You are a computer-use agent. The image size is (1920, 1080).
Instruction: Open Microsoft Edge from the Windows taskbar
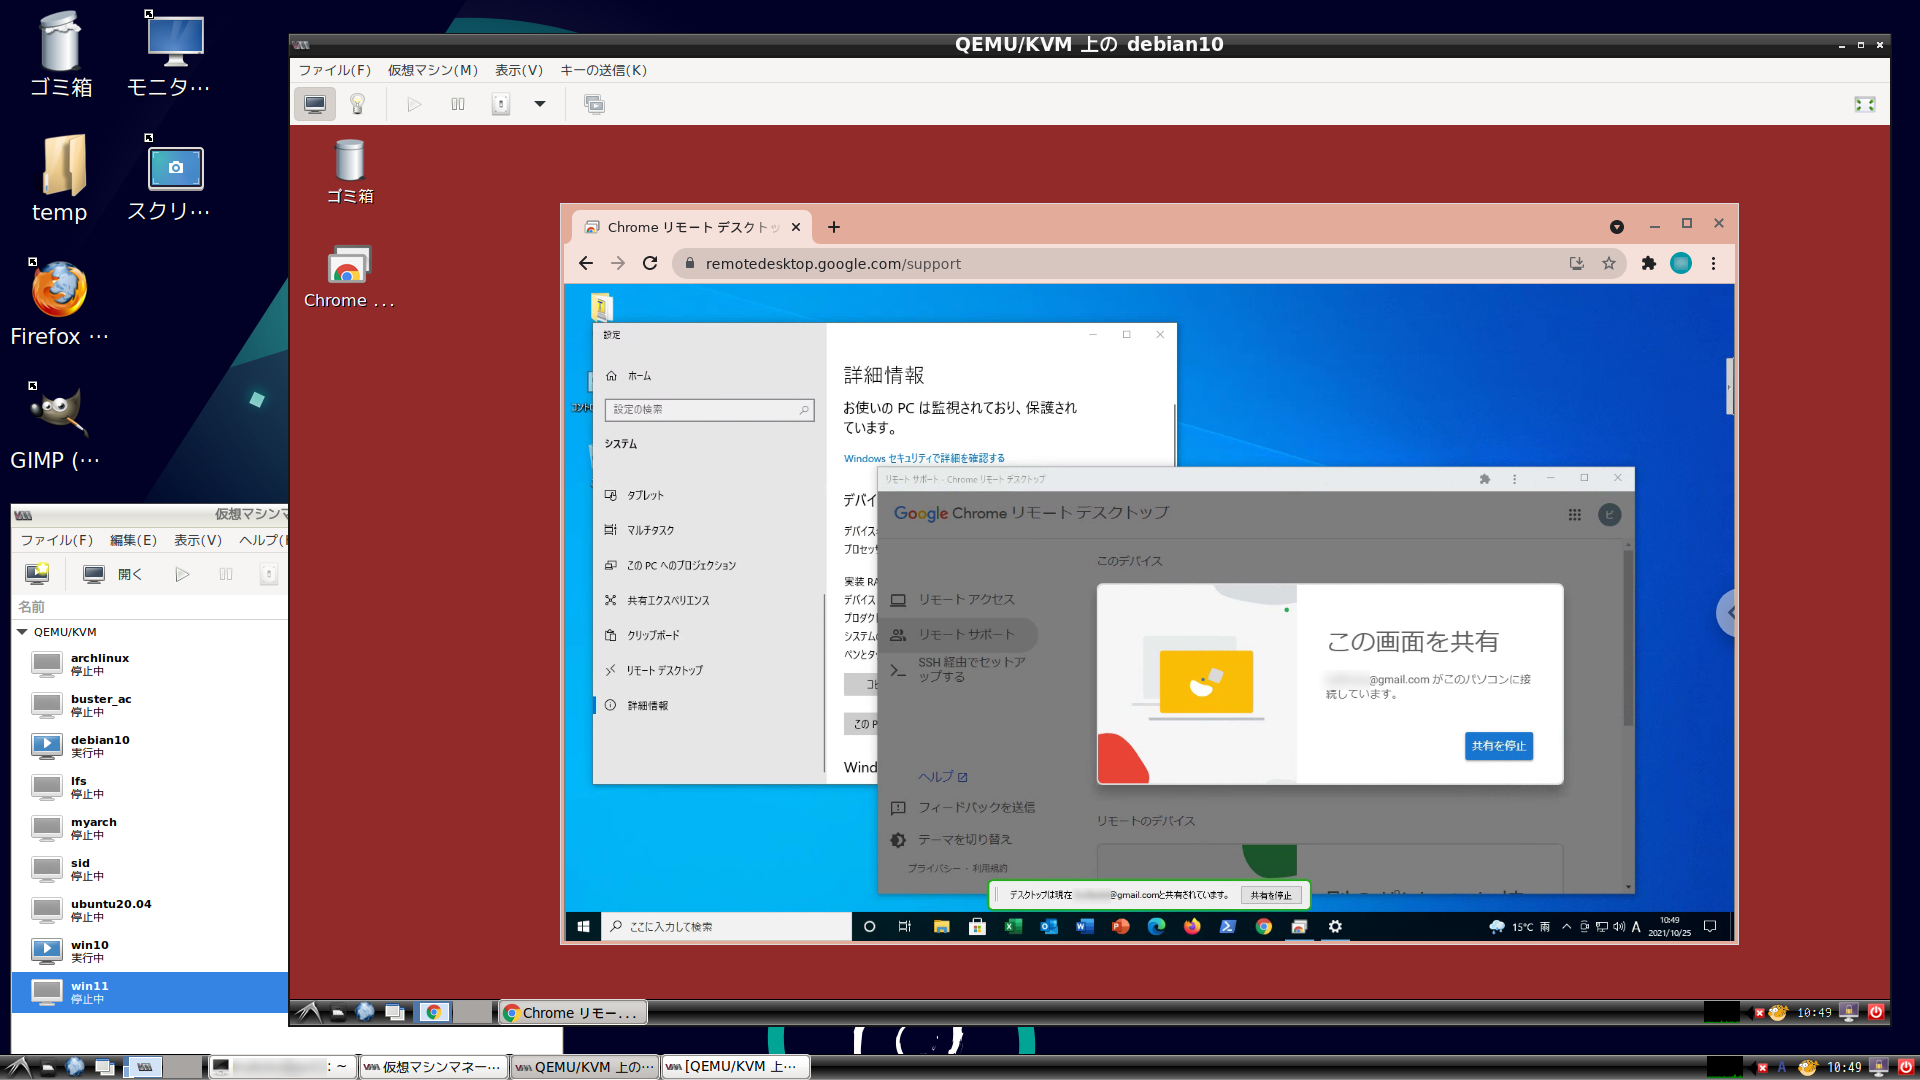coord(1156,926)
